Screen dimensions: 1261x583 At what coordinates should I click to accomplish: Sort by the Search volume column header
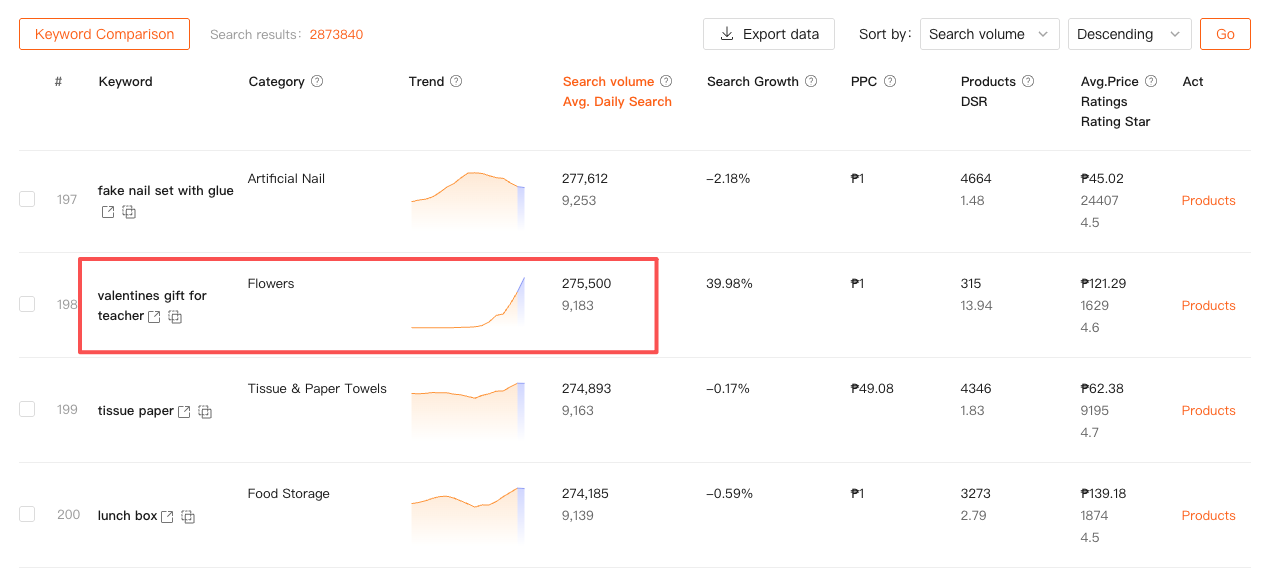pos(608,82)
